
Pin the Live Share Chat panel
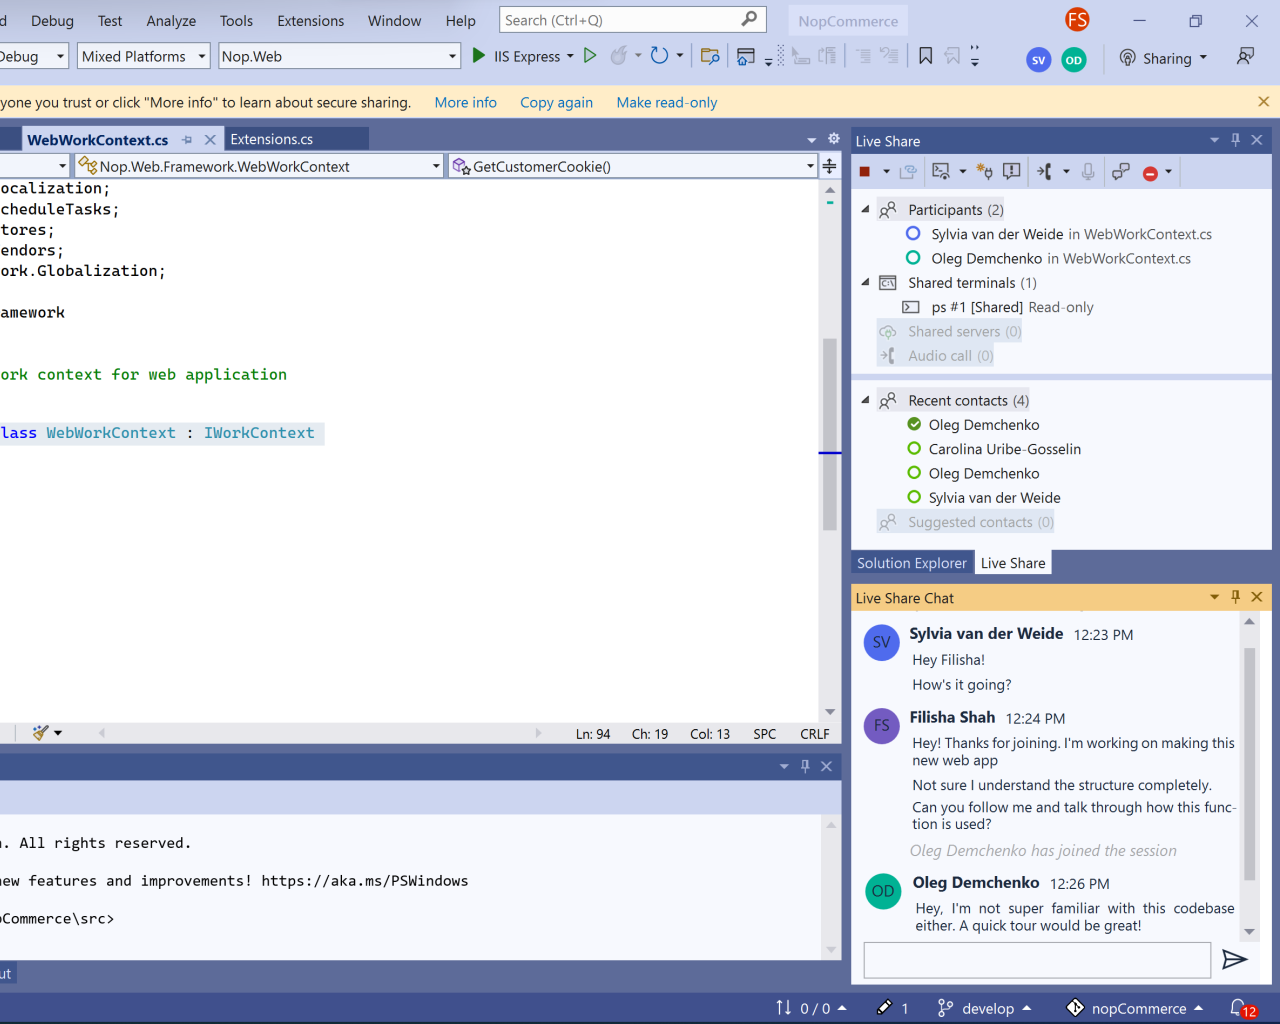pos(1235,597)
